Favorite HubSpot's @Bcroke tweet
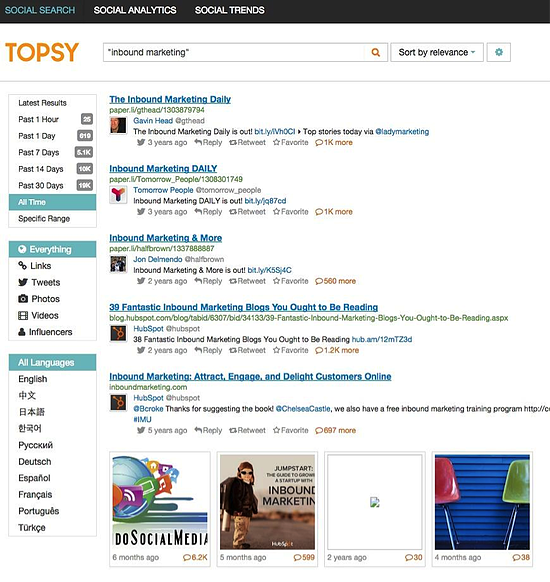Screen dimensions: 550x582 [x=291, y=430]
